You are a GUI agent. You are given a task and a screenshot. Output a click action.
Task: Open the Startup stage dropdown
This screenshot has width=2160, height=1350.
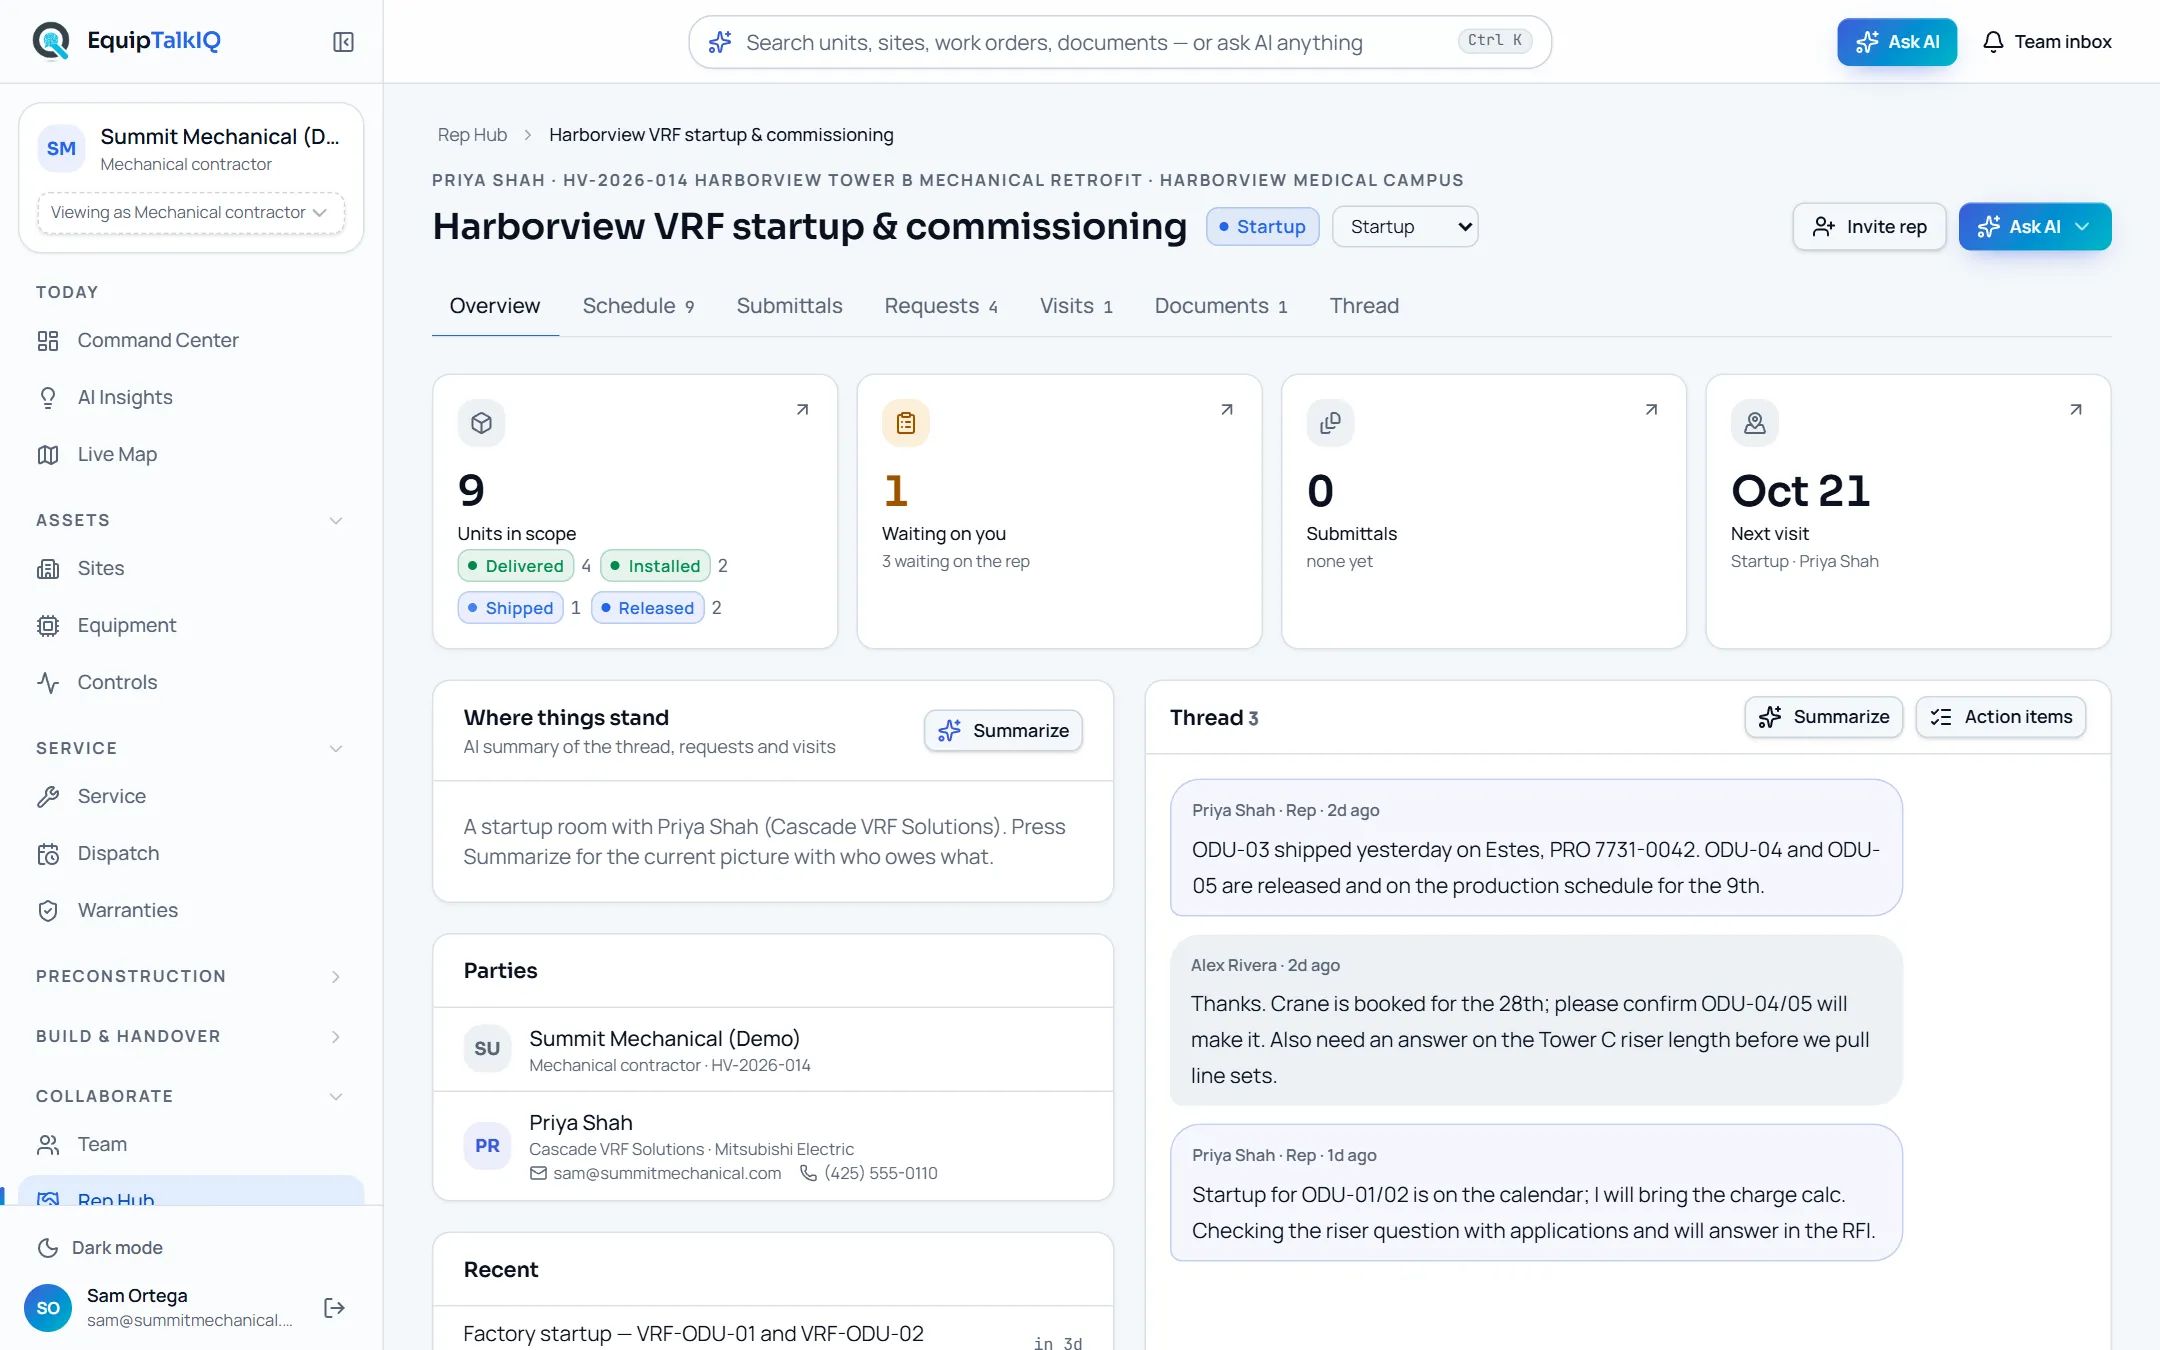coord(1405,227)
